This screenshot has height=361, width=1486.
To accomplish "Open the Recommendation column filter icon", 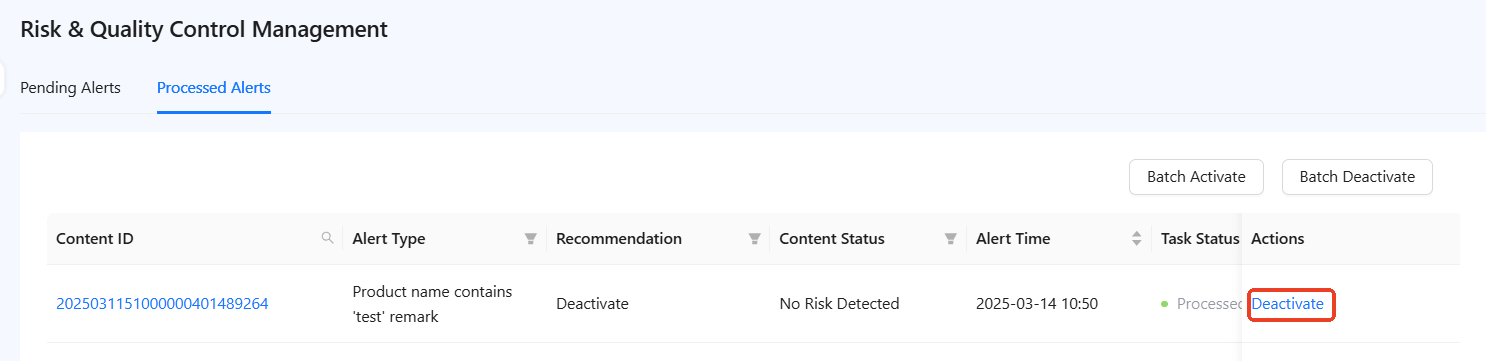I will [755, 239].
